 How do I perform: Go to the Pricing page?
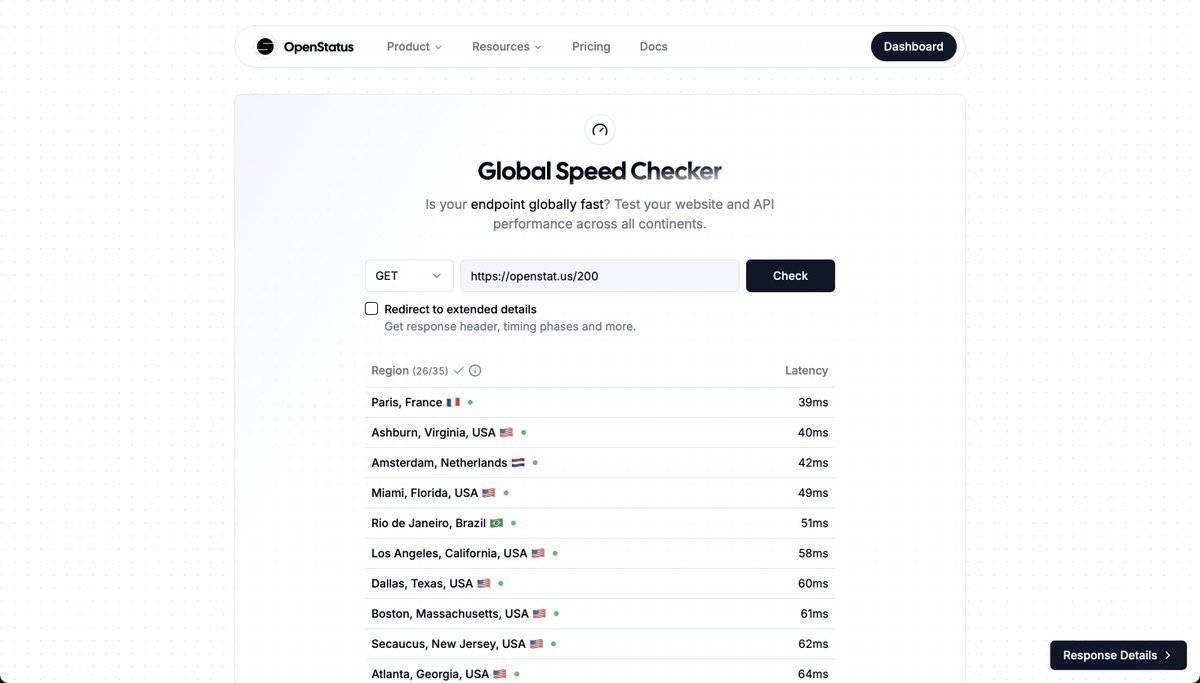pyautogui.click(x=591, y=47)
